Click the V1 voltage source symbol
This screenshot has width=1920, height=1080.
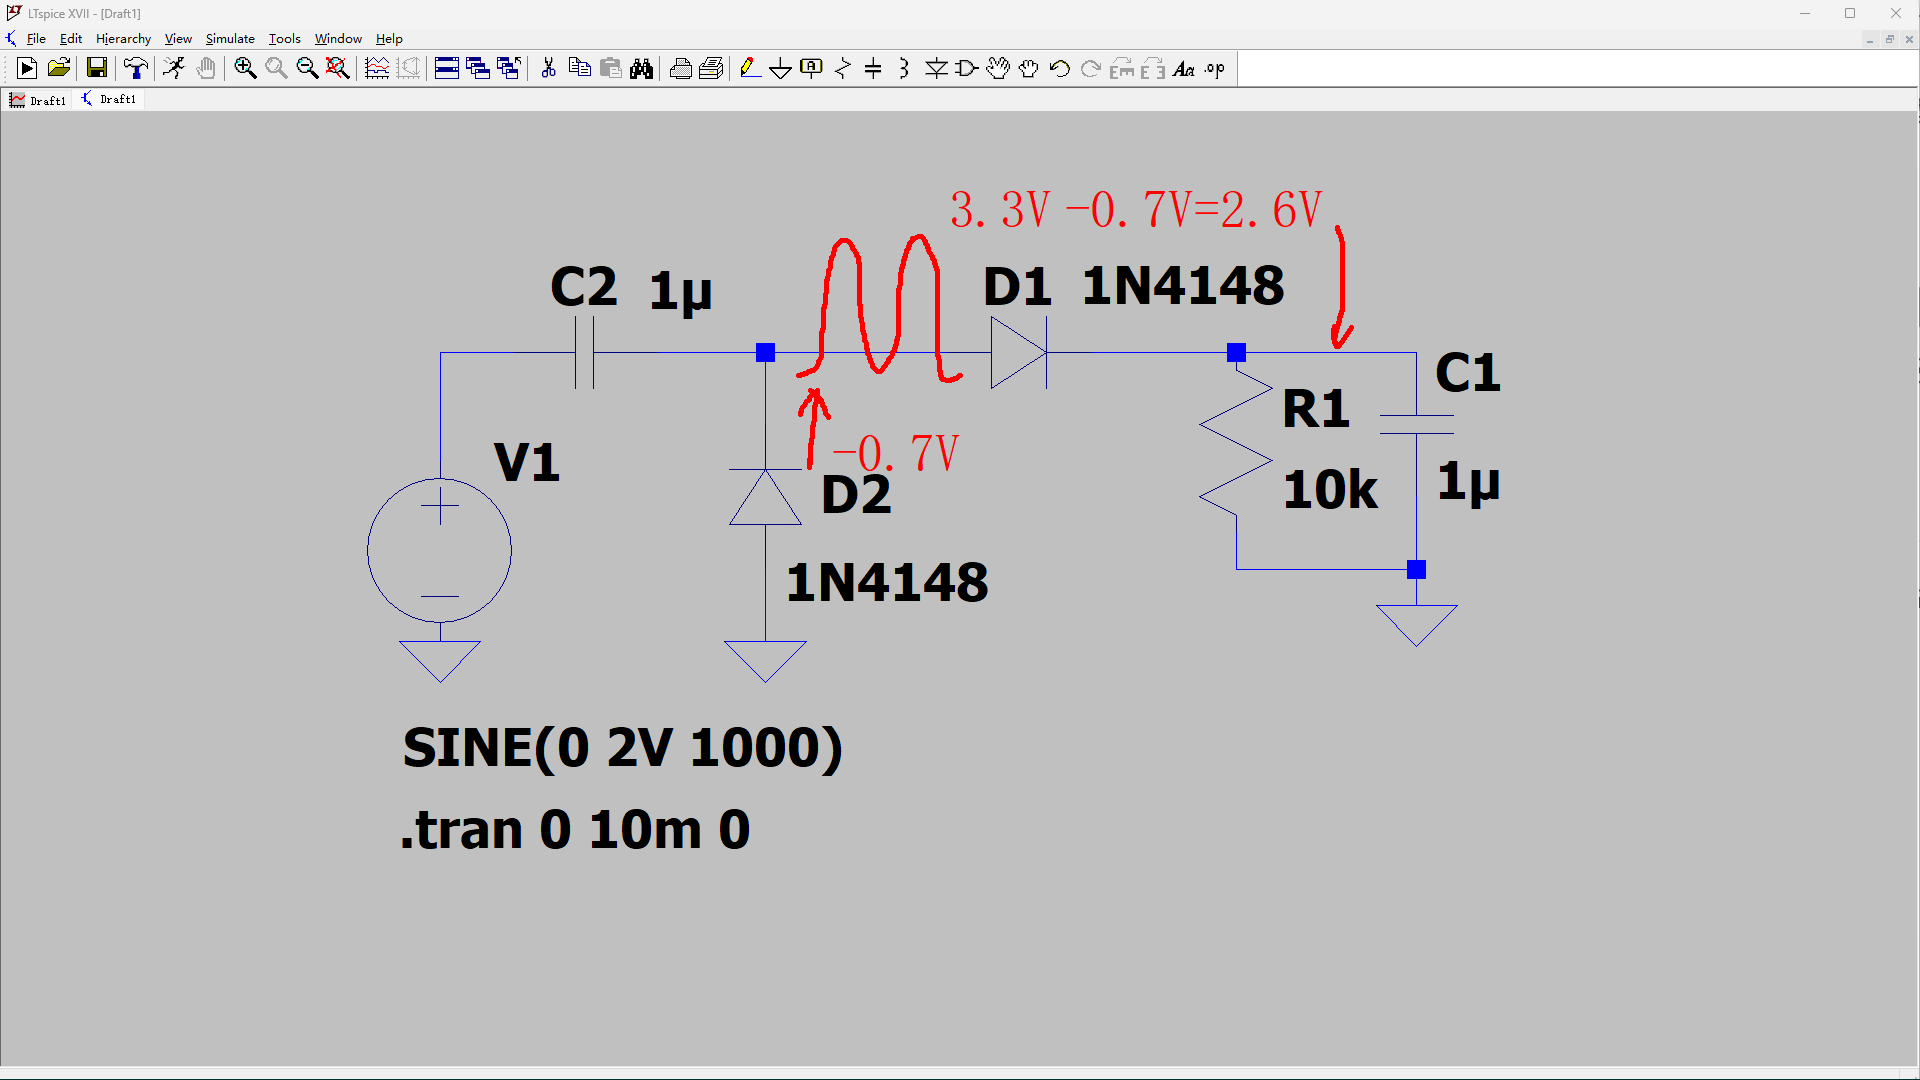pos(439,550)
